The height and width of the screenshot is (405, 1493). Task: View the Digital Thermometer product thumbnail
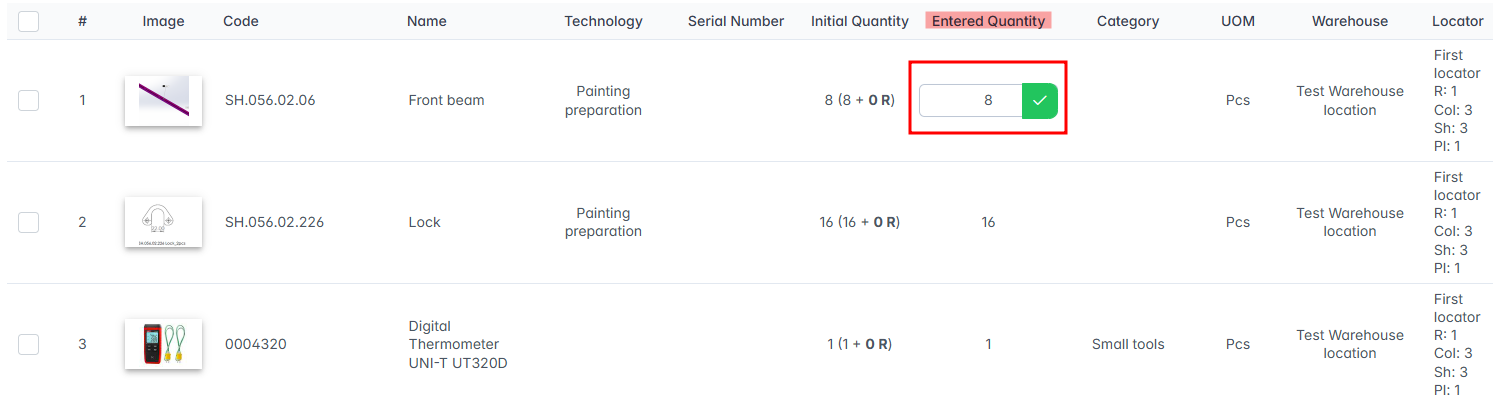163,344
